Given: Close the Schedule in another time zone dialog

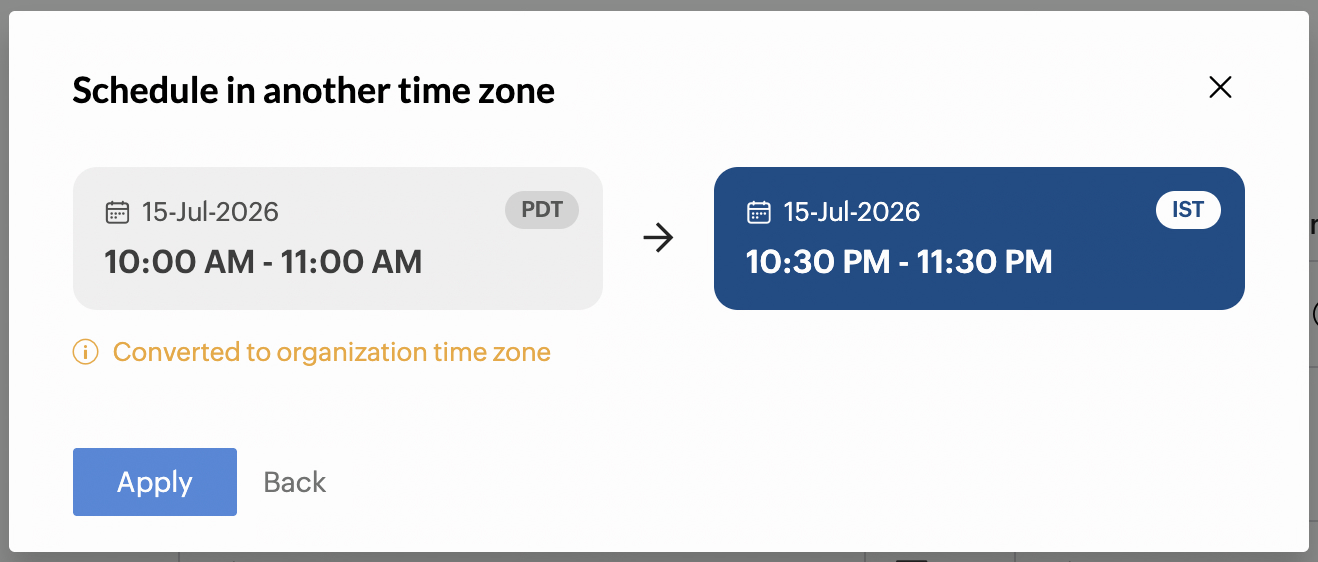Looking at the screenshot, I should [1220, 87].
